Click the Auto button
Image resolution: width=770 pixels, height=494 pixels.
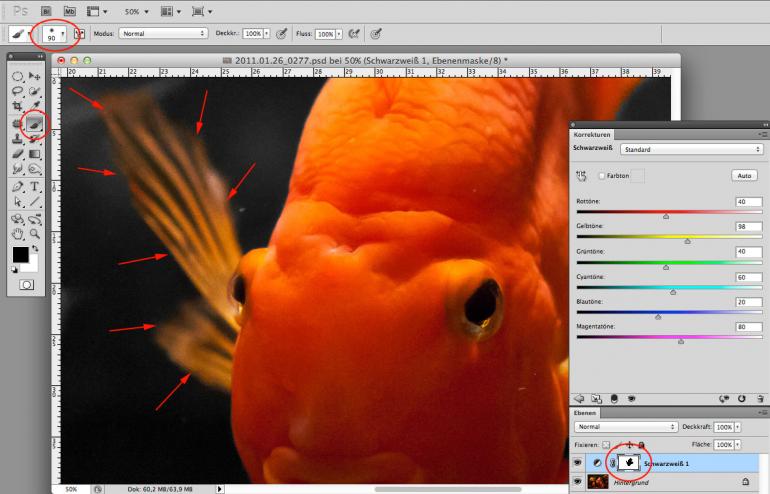[x=744, y=176]
